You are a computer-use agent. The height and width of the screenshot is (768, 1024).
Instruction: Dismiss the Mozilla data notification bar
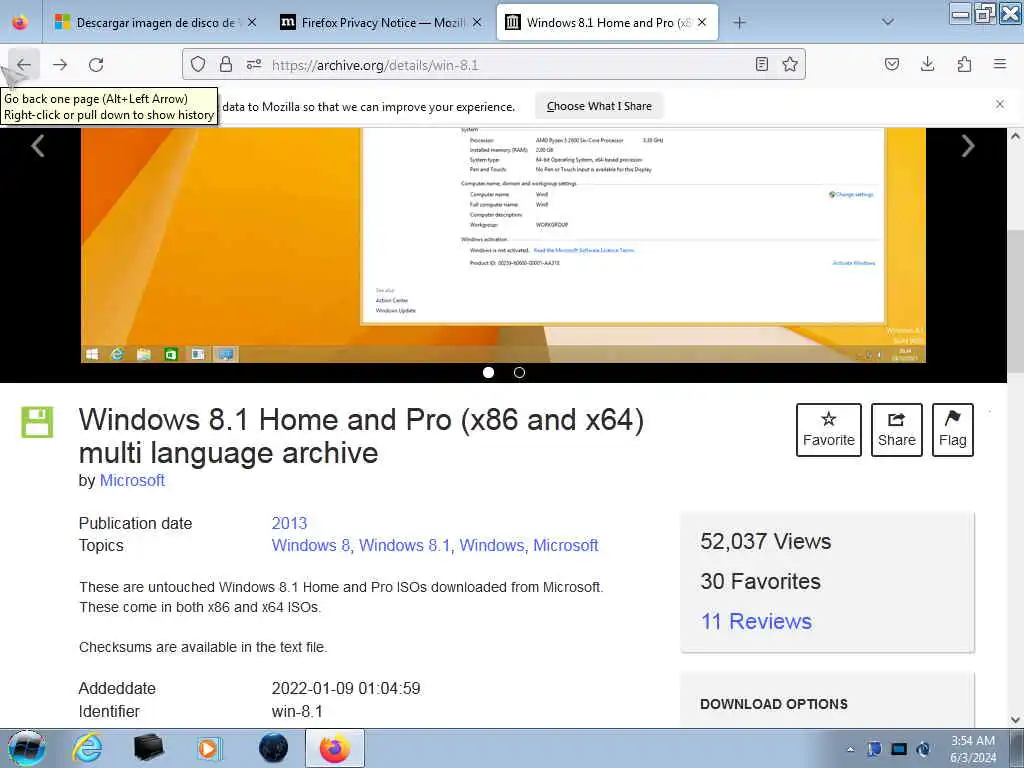(1000, 104)
